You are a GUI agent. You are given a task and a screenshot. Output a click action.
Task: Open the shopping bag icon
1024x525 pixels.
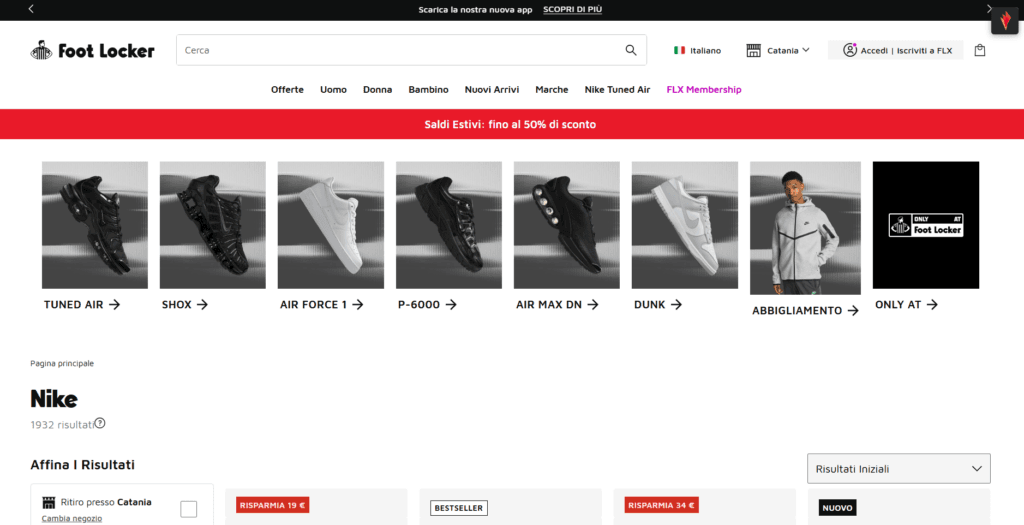980,50
